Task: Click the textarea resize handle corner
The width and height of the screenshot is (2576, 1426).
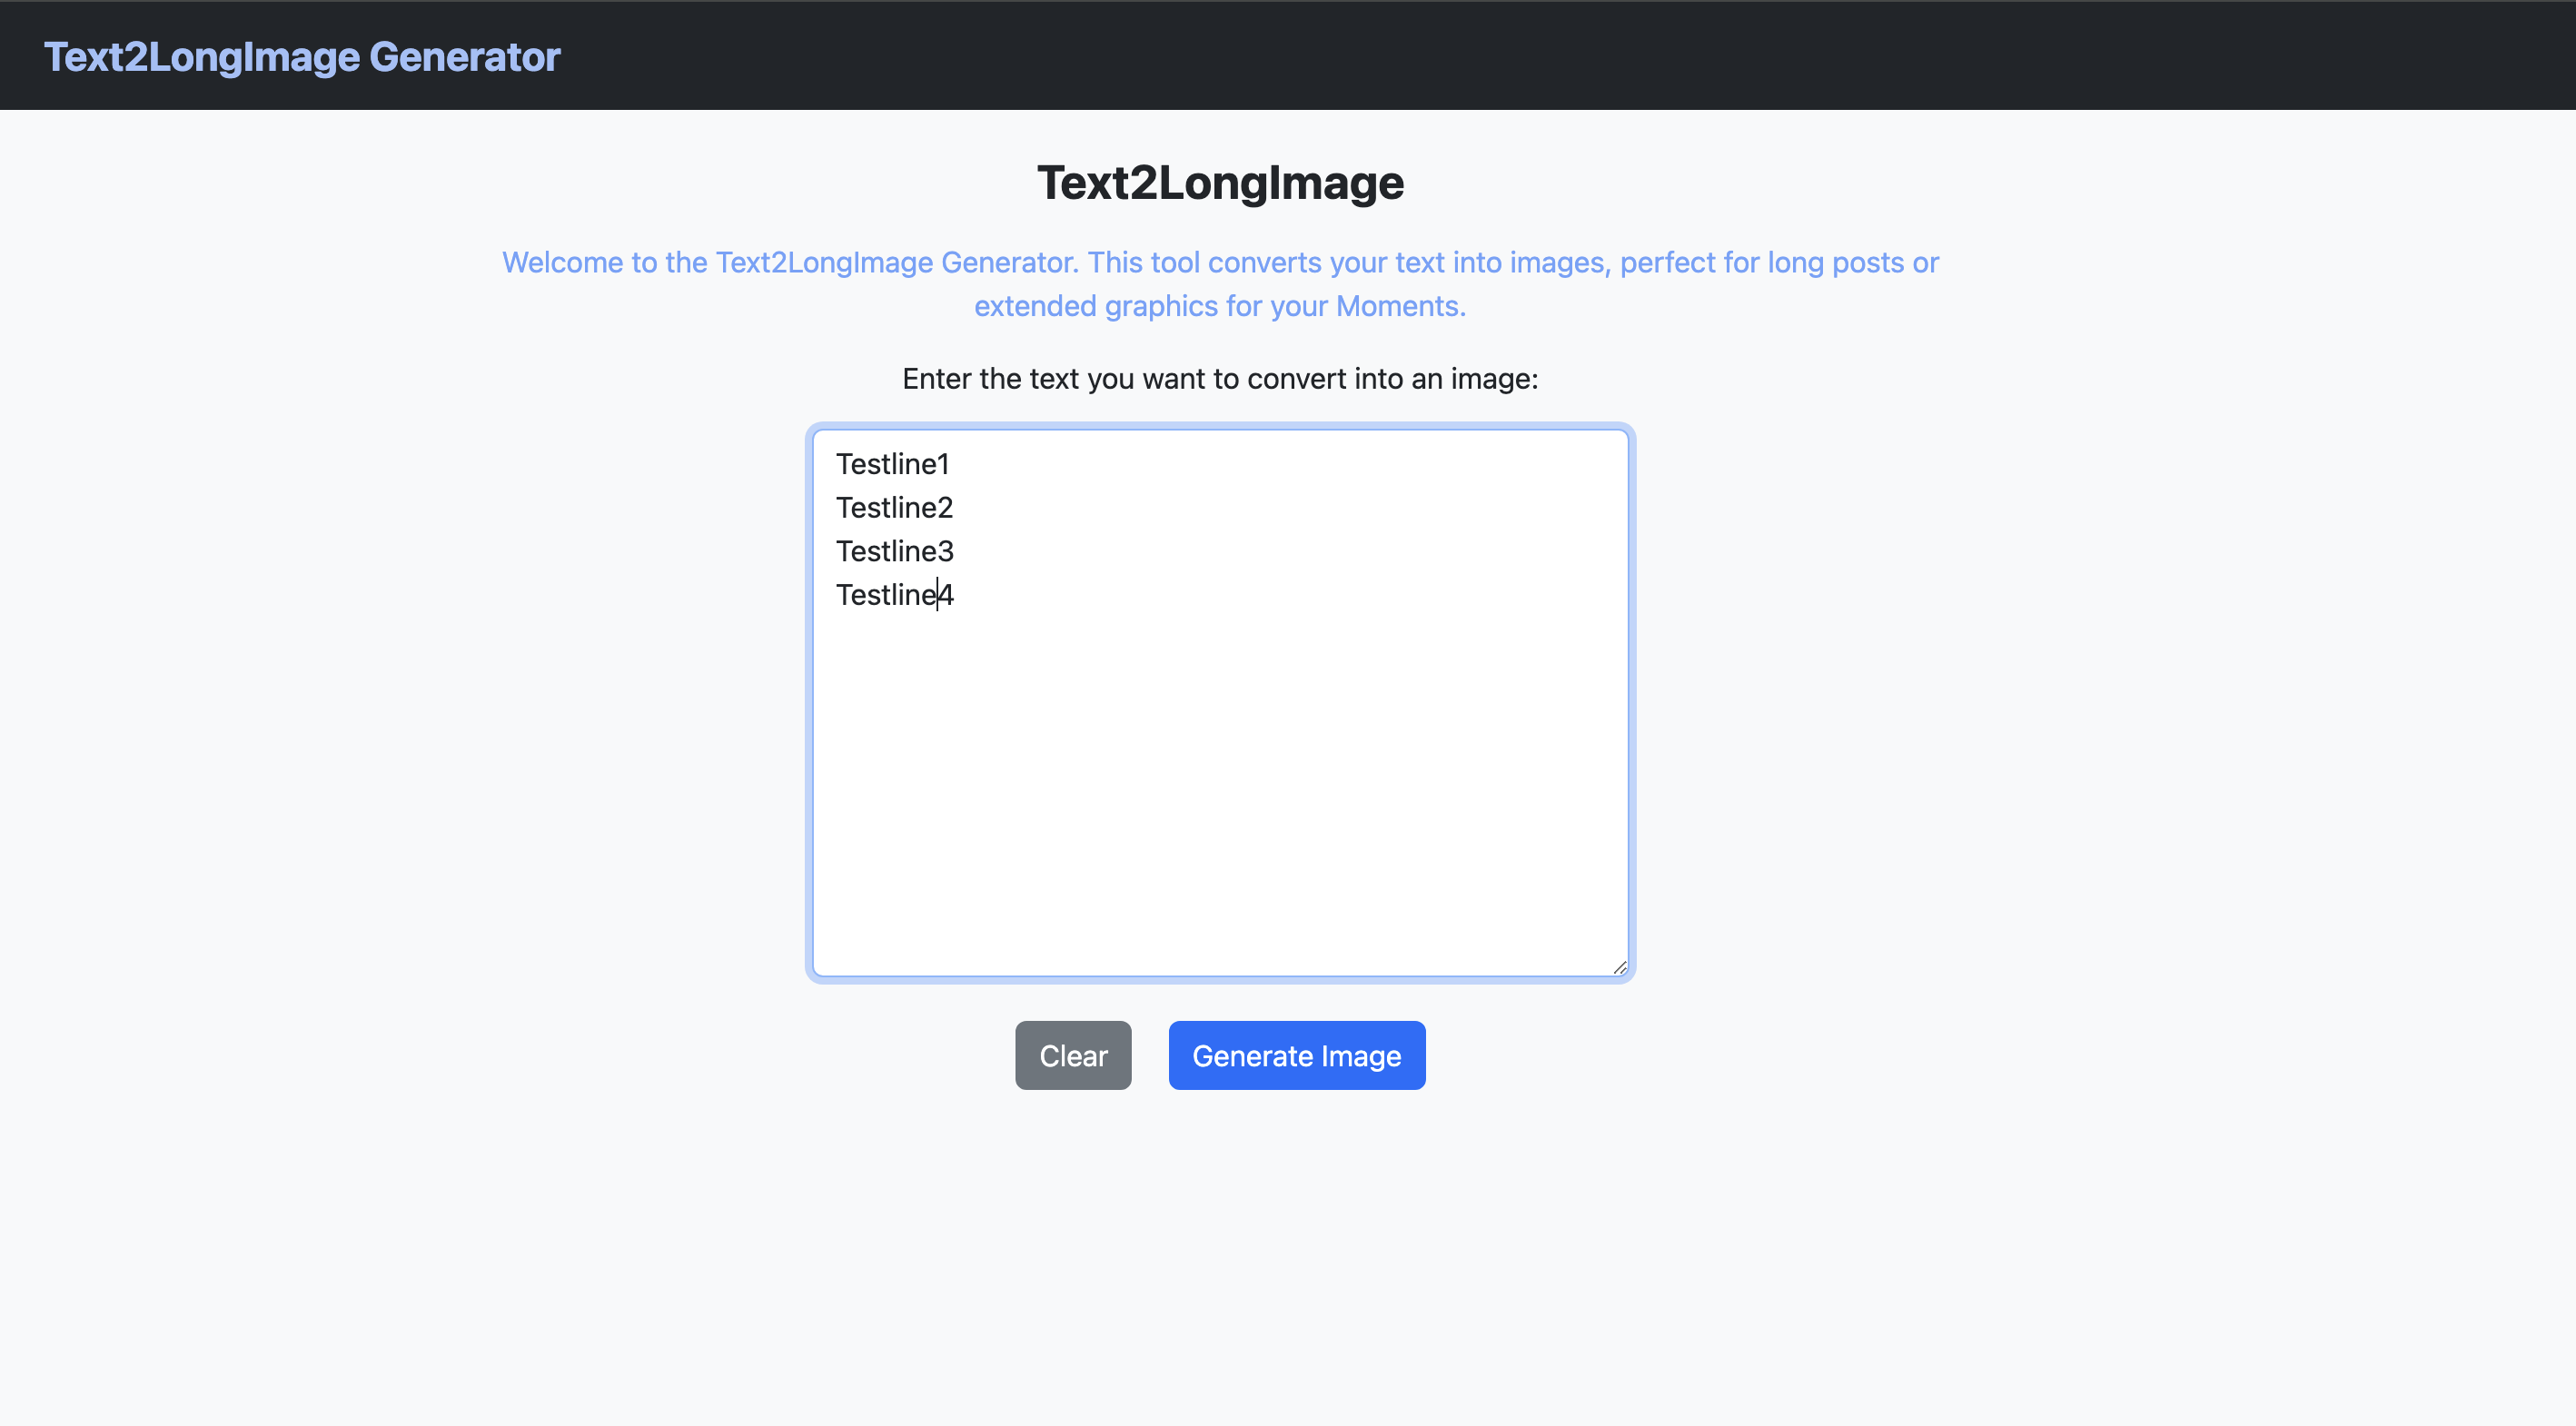Action: 1619,967
